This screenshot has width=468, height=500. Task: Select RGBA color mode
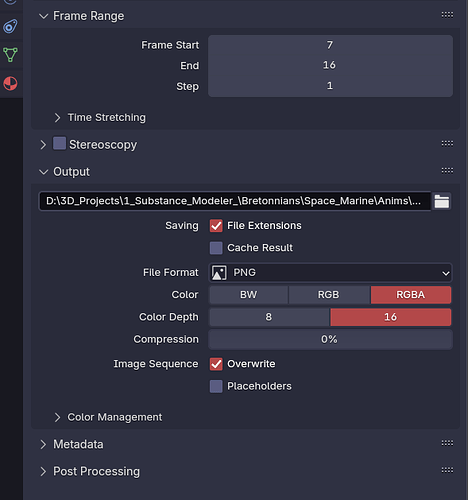pyautogui.click(x=411, y=295)
